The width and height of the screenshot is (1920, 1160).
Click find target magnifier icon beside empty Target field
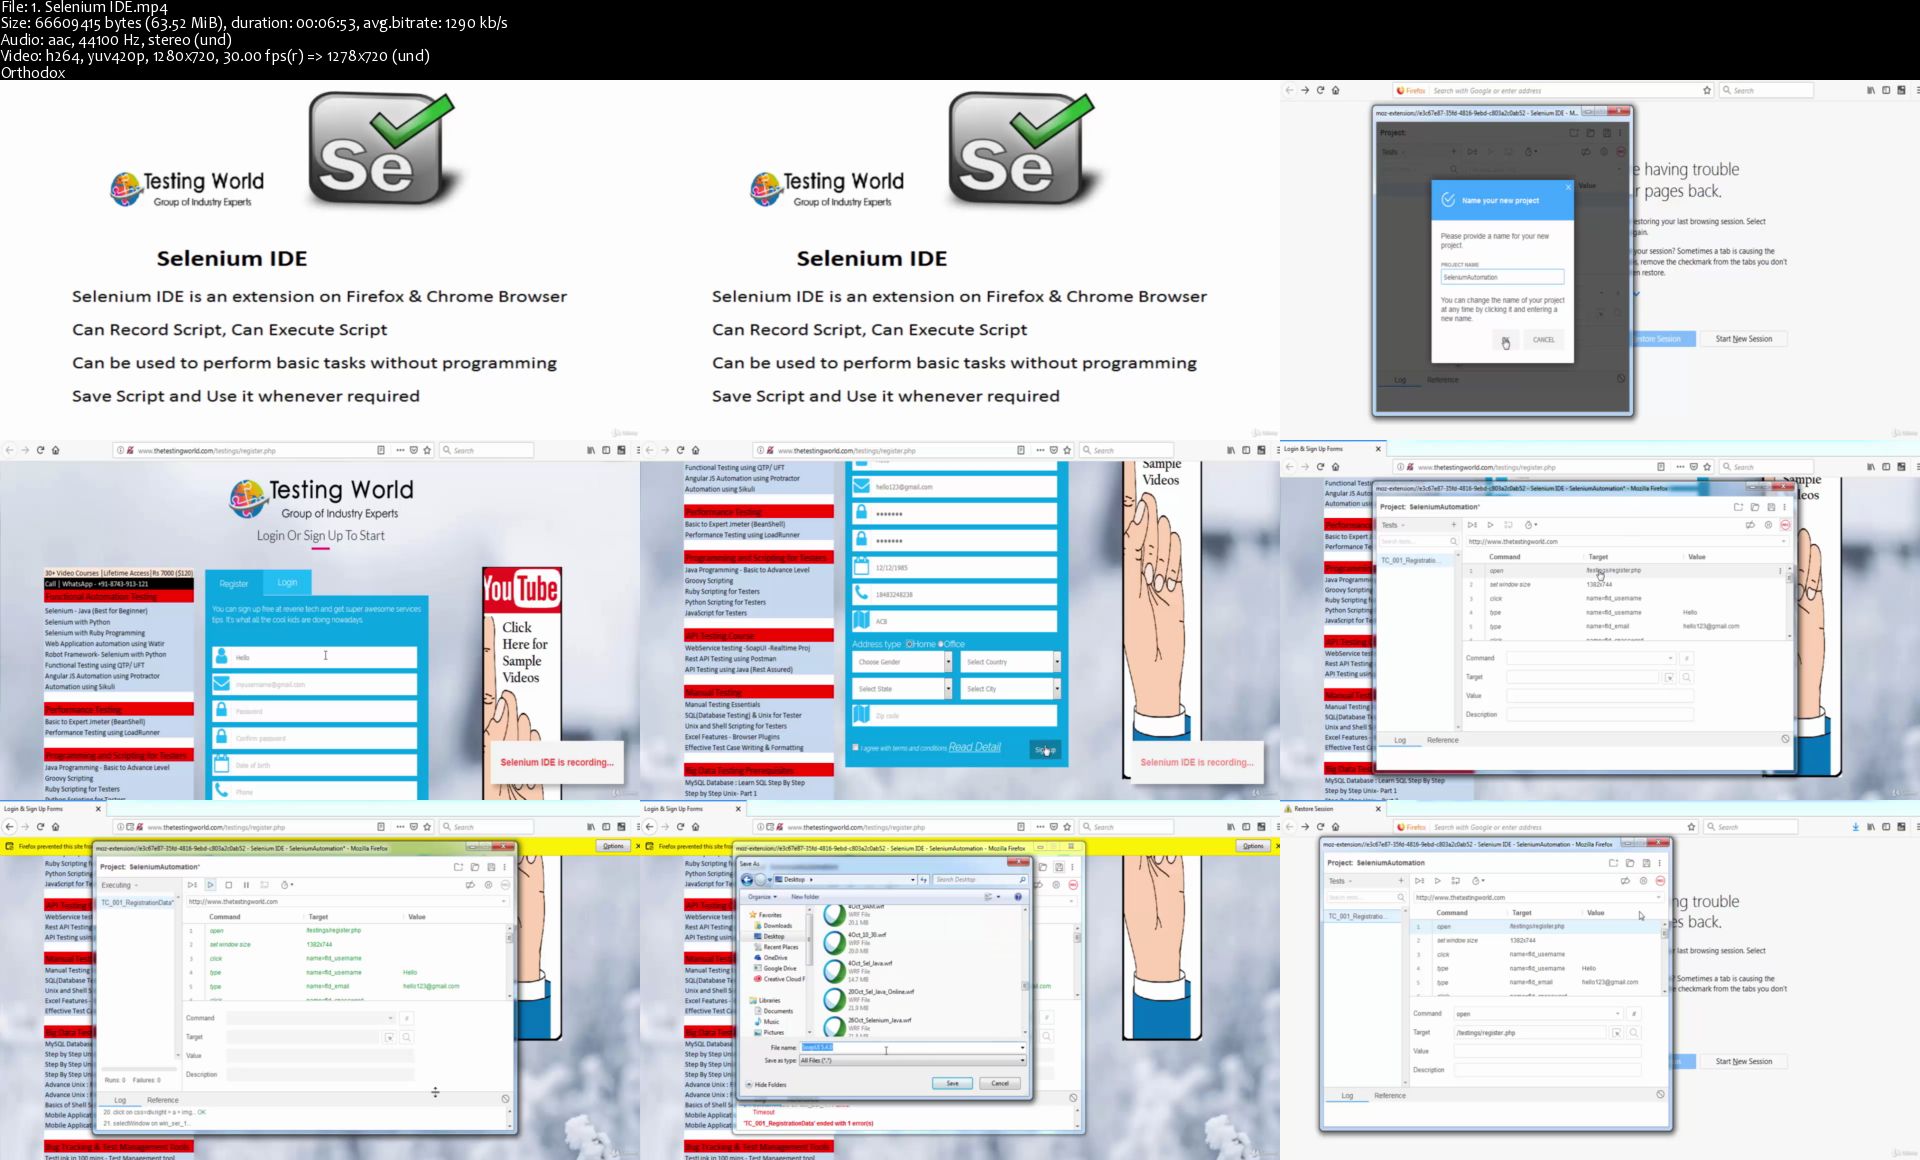1687,678
